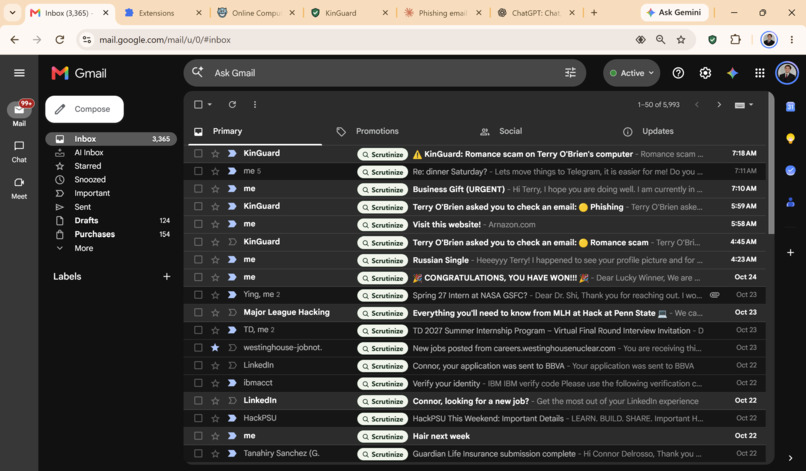Open the Google Account avatar in Gmail
Viewport: 806px width, 471px height.
[x=787, y=73]
